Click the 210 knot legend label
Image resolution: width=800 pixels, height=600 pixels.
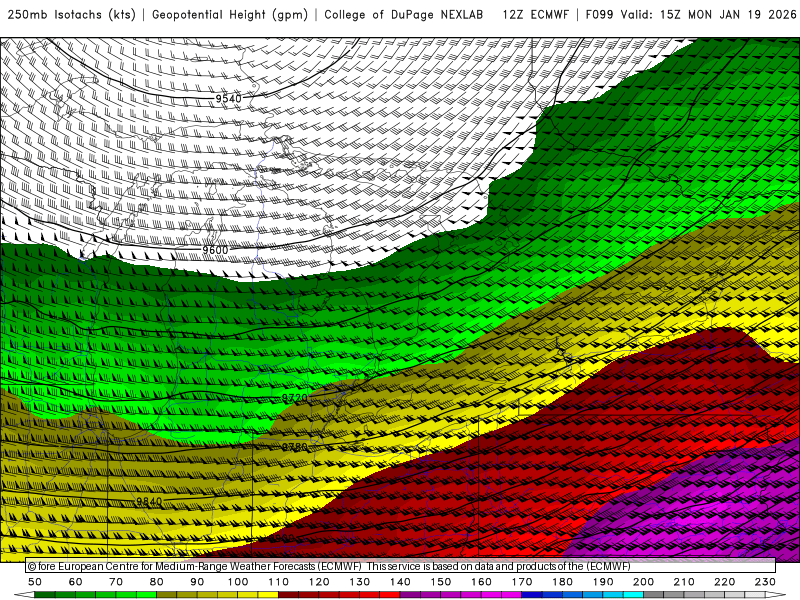pyautogui.click(x=684, y=582)
